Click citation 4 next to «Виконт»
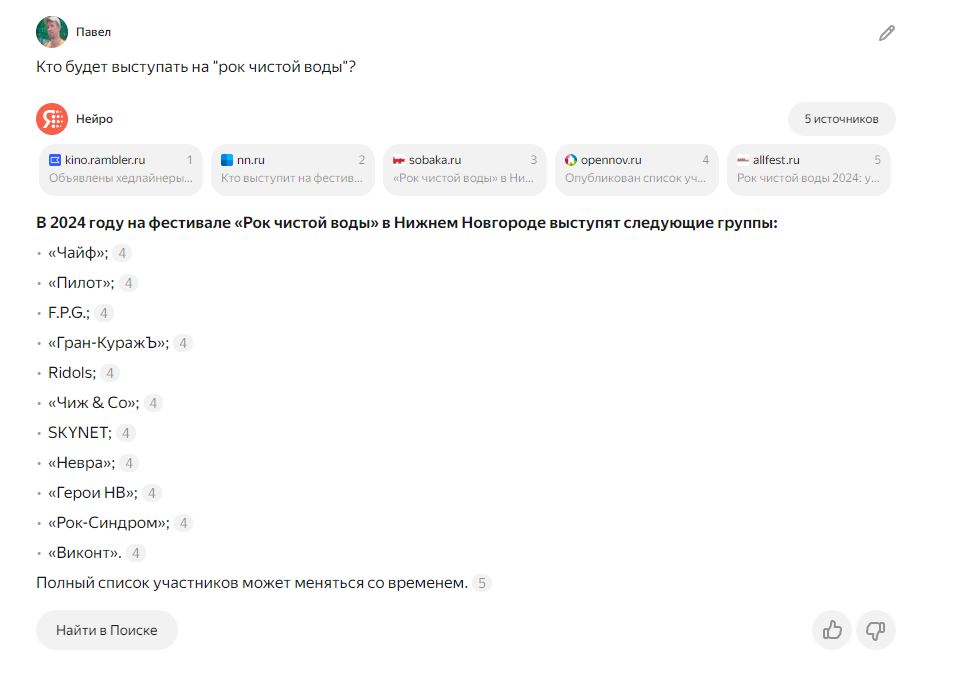 coord(136,553)
